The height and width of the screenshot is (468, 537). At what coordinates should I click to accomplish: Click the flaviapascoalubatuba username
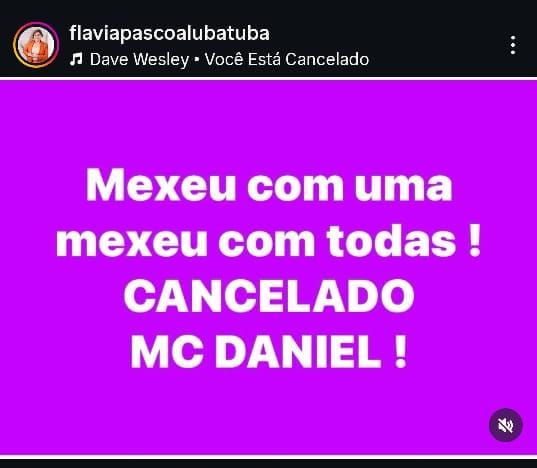pyautogui.click(x=170, y=34)
